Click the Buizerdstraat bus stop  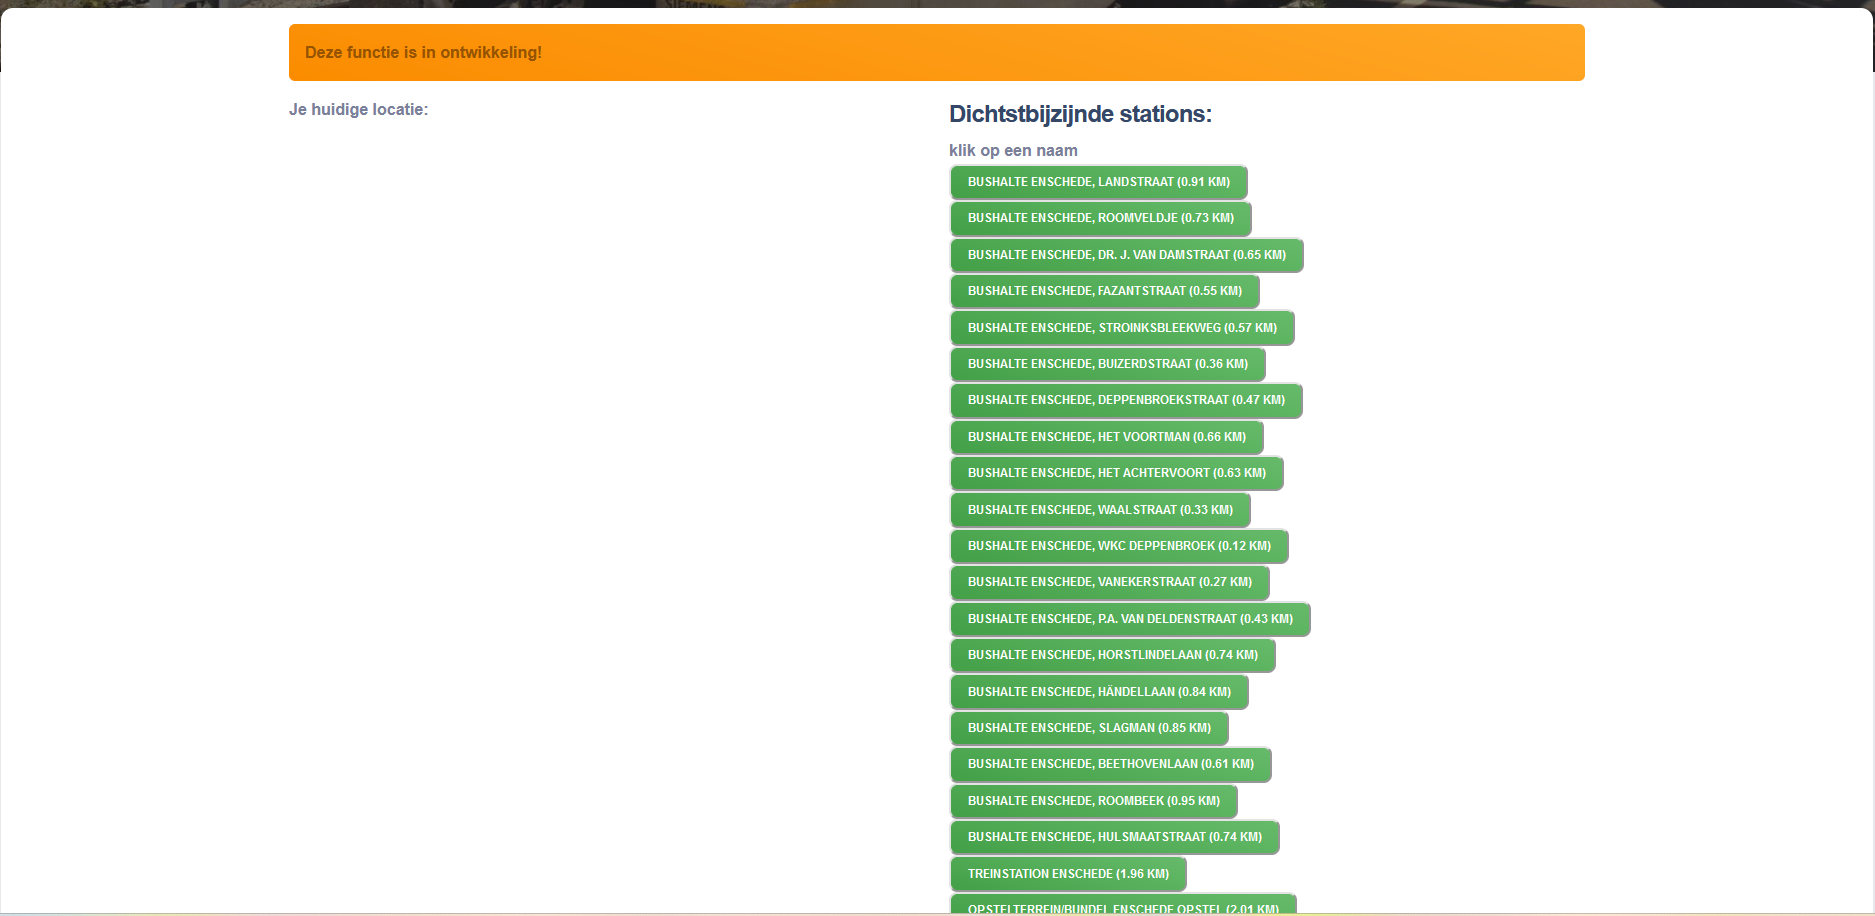point(1107,364)
